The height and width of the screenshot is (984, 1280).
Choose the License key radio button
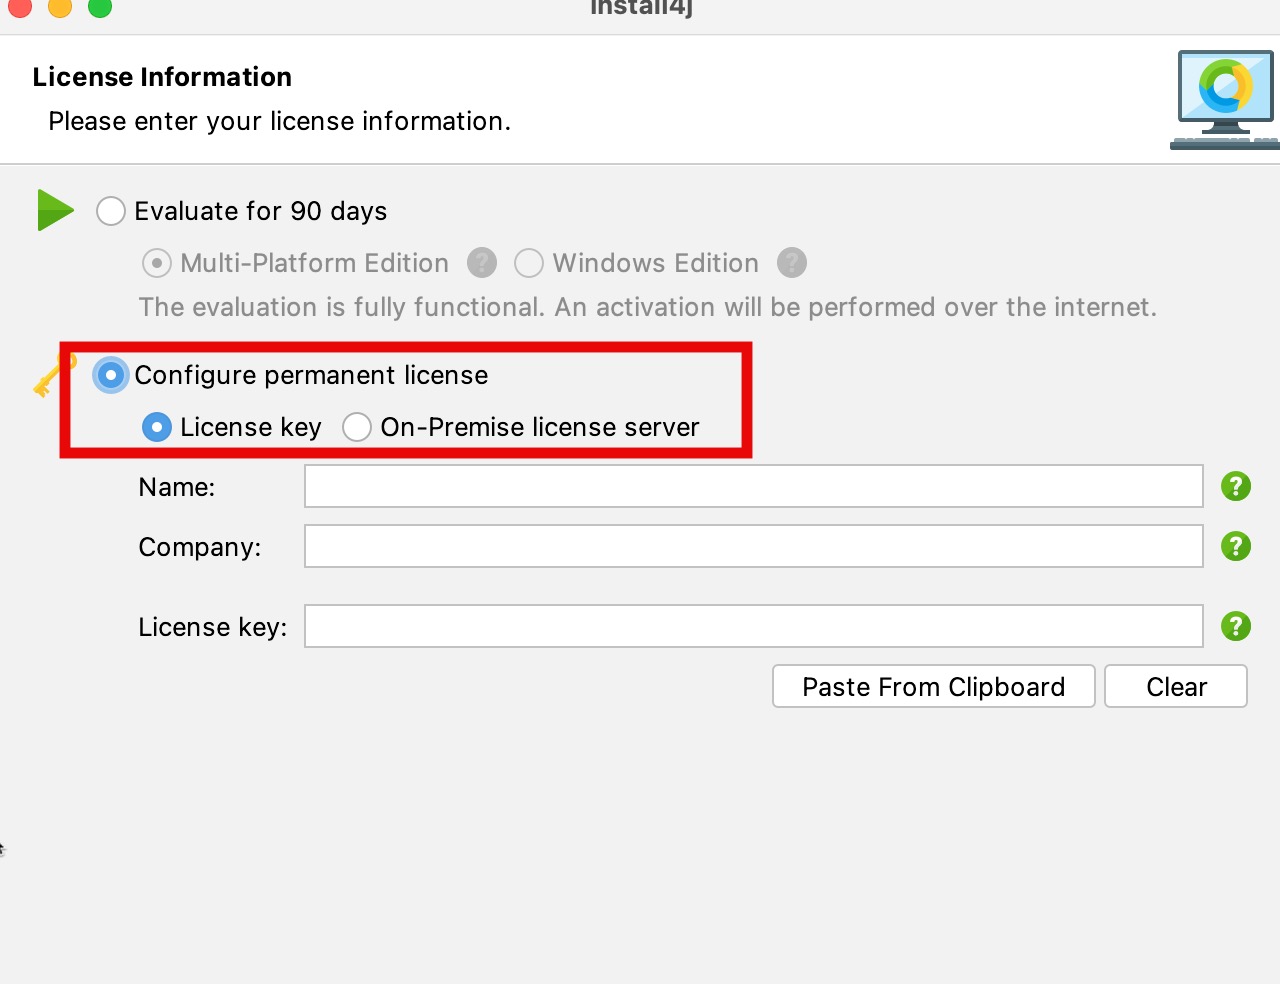(x=157, y=427)
